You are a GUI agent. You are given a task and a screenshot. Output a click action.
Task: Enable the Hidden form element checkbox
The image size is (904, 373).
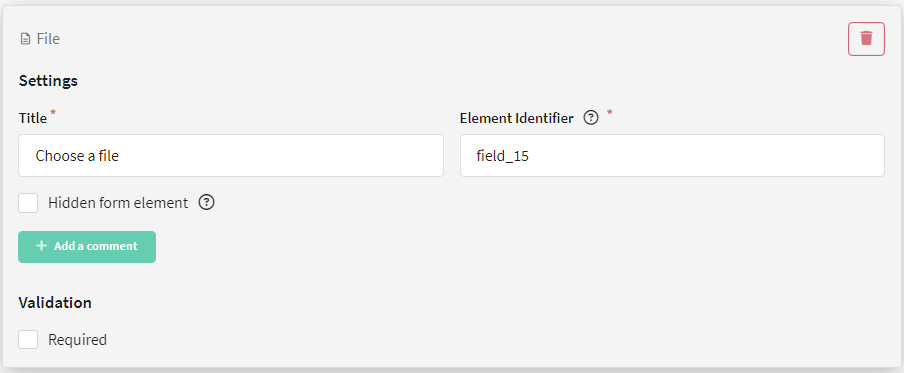click(x=28, y=203)
